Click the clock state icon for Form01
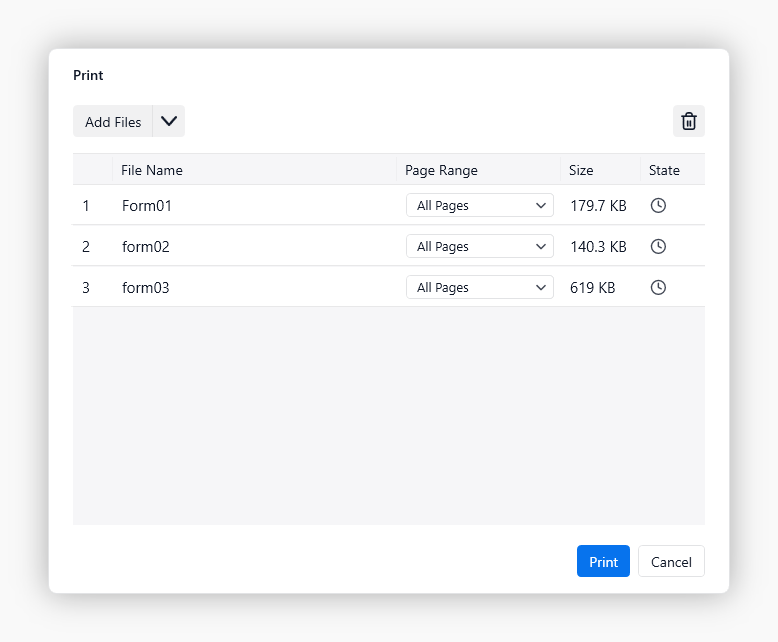Image resolution: width=778 pixels, height=642 pixels. 658,205
